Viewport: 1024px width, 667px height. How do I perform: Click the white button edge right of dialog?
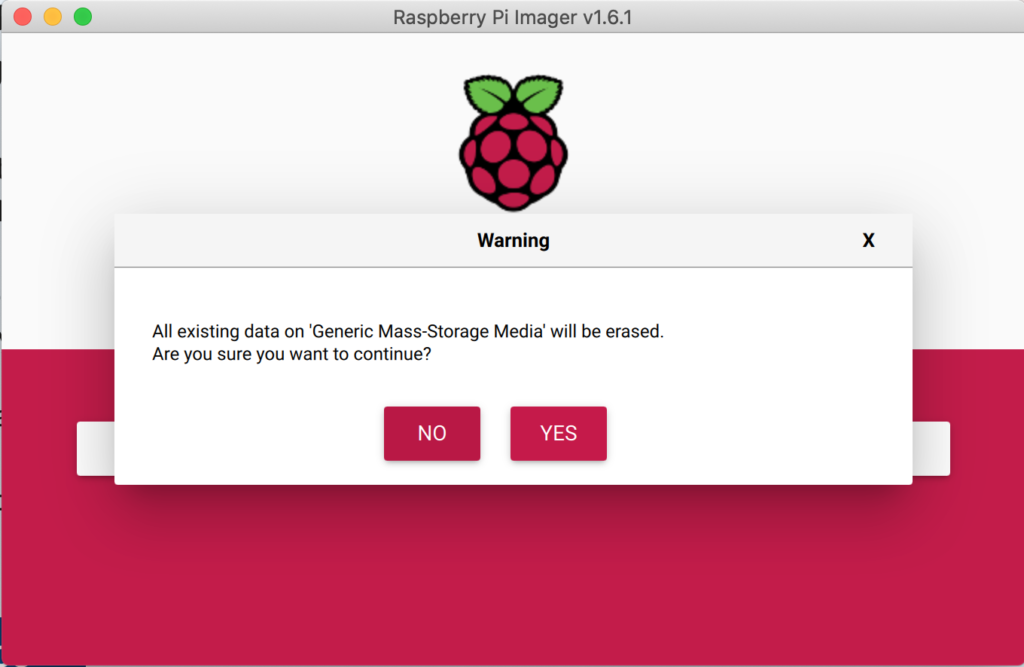(931, 448)
